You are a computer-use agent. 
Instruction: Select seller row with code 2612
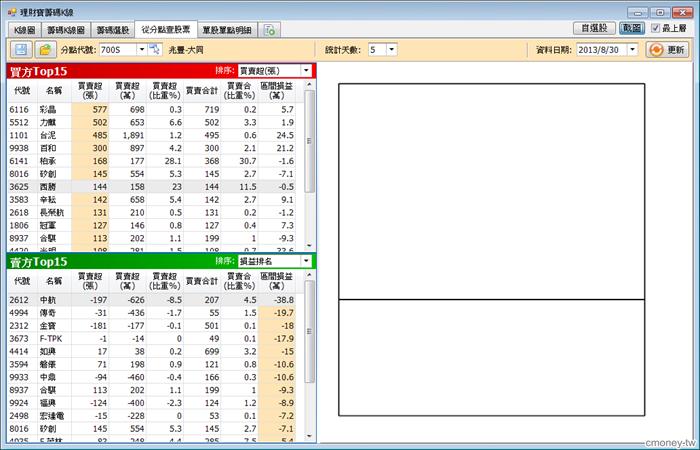click(x=151, y=300)
